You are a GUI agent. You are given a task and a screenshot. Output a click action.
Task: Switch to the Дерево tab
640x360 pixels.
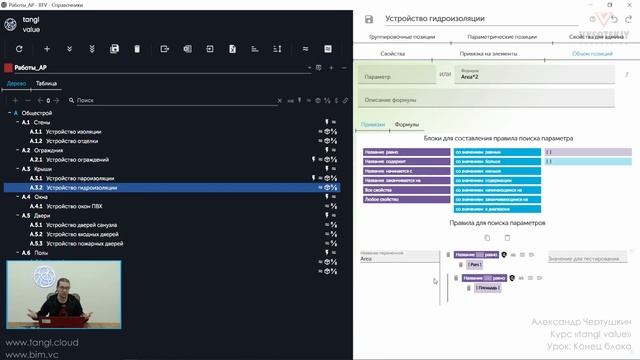click(x=16, y=84)
